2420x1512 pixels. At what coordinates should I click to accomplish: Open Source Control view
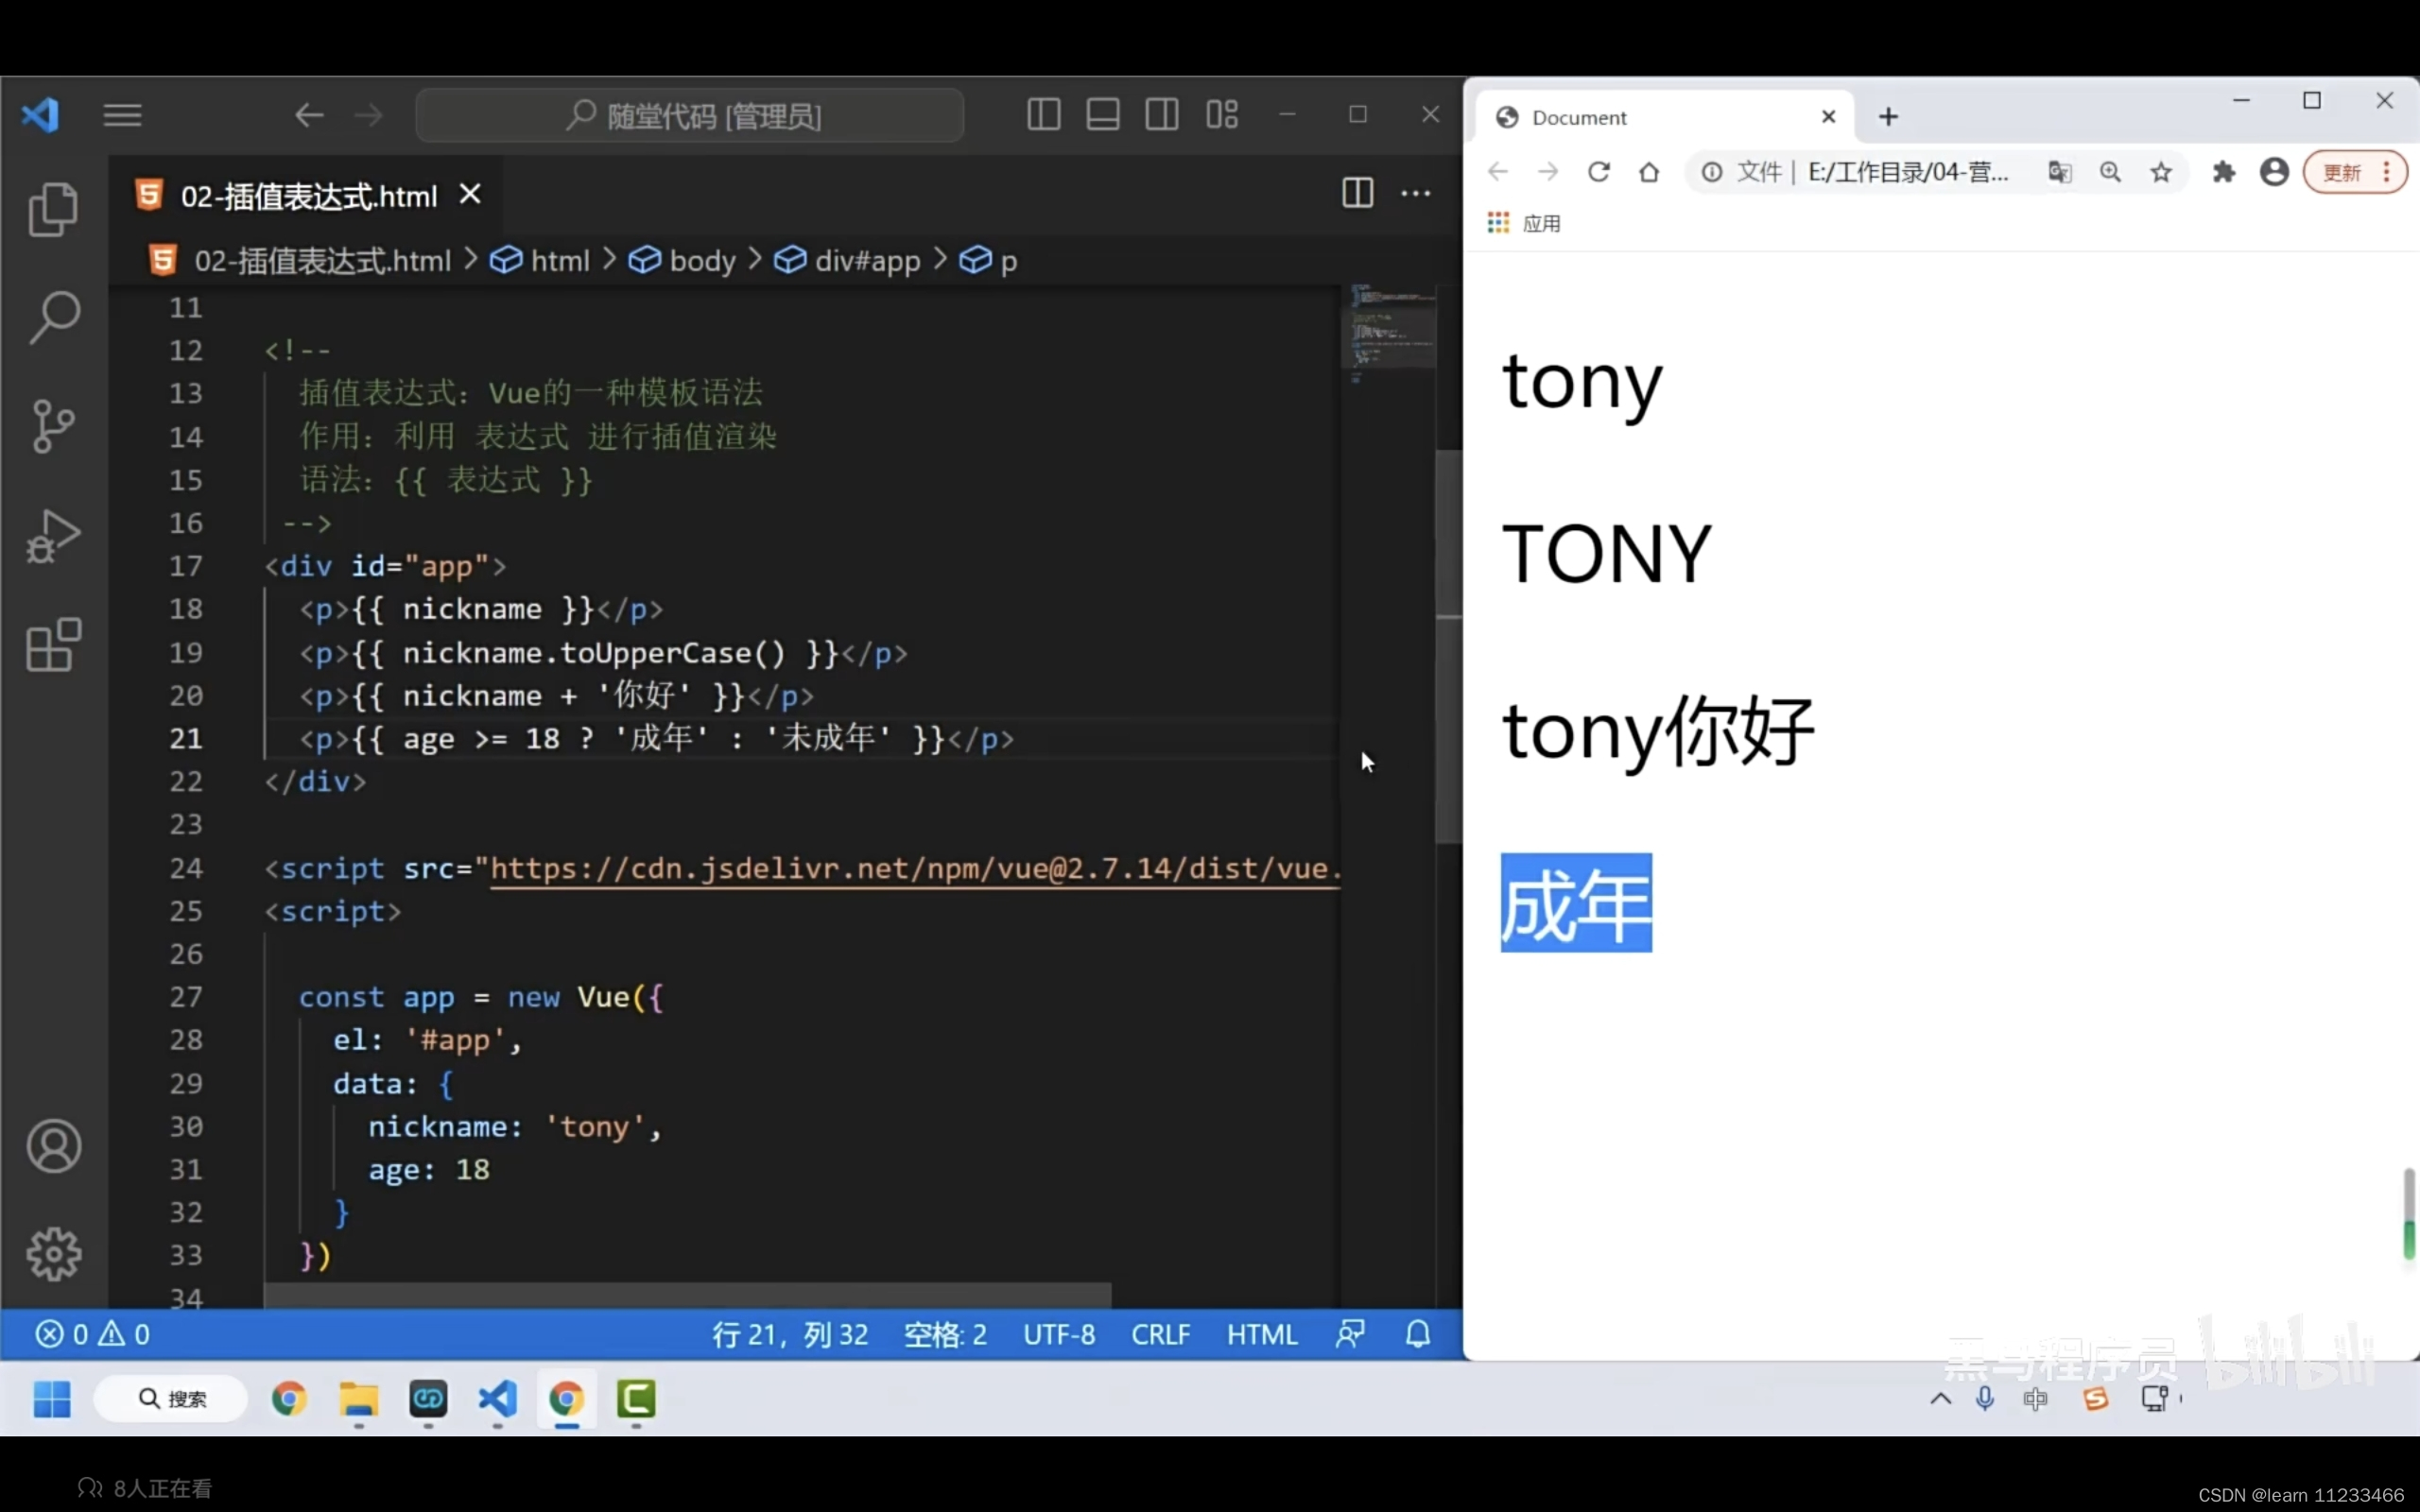coord(53,426)
